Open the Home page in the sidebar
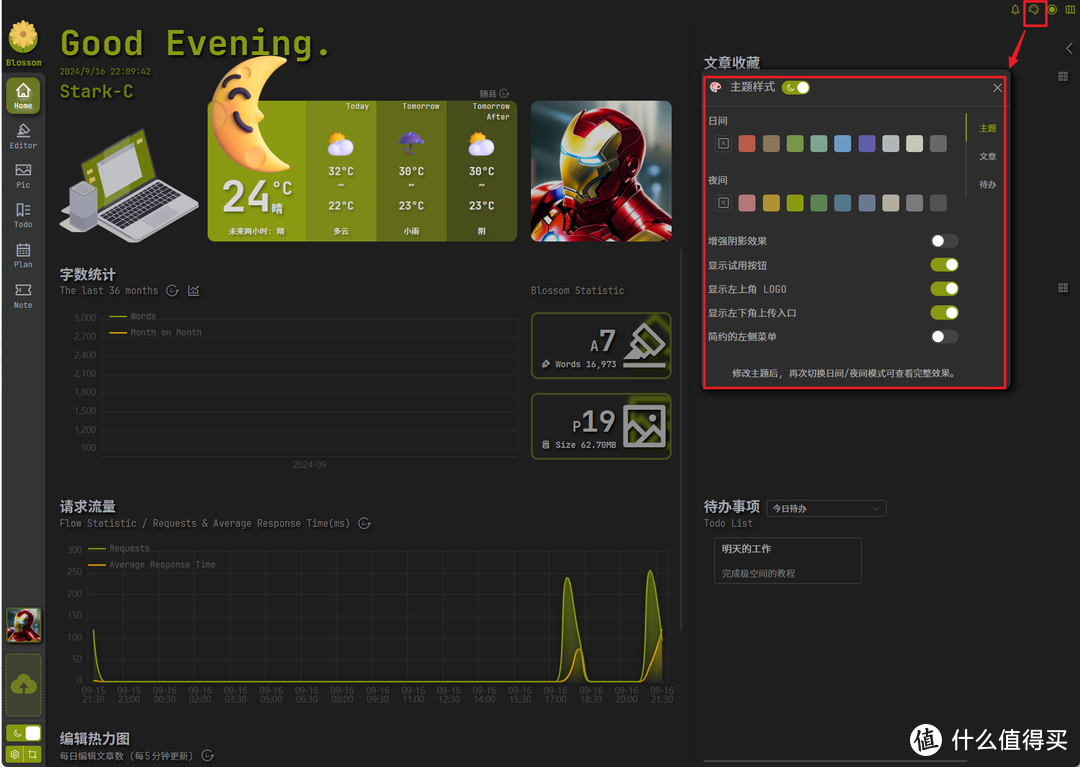1080x767 pixels. coord(23,95)
